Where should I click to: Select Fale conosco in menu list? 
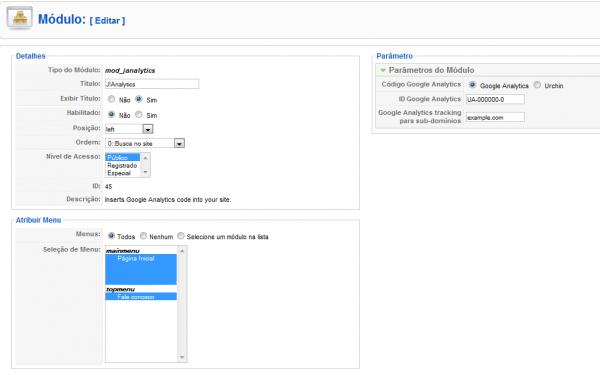click(141, 296)
